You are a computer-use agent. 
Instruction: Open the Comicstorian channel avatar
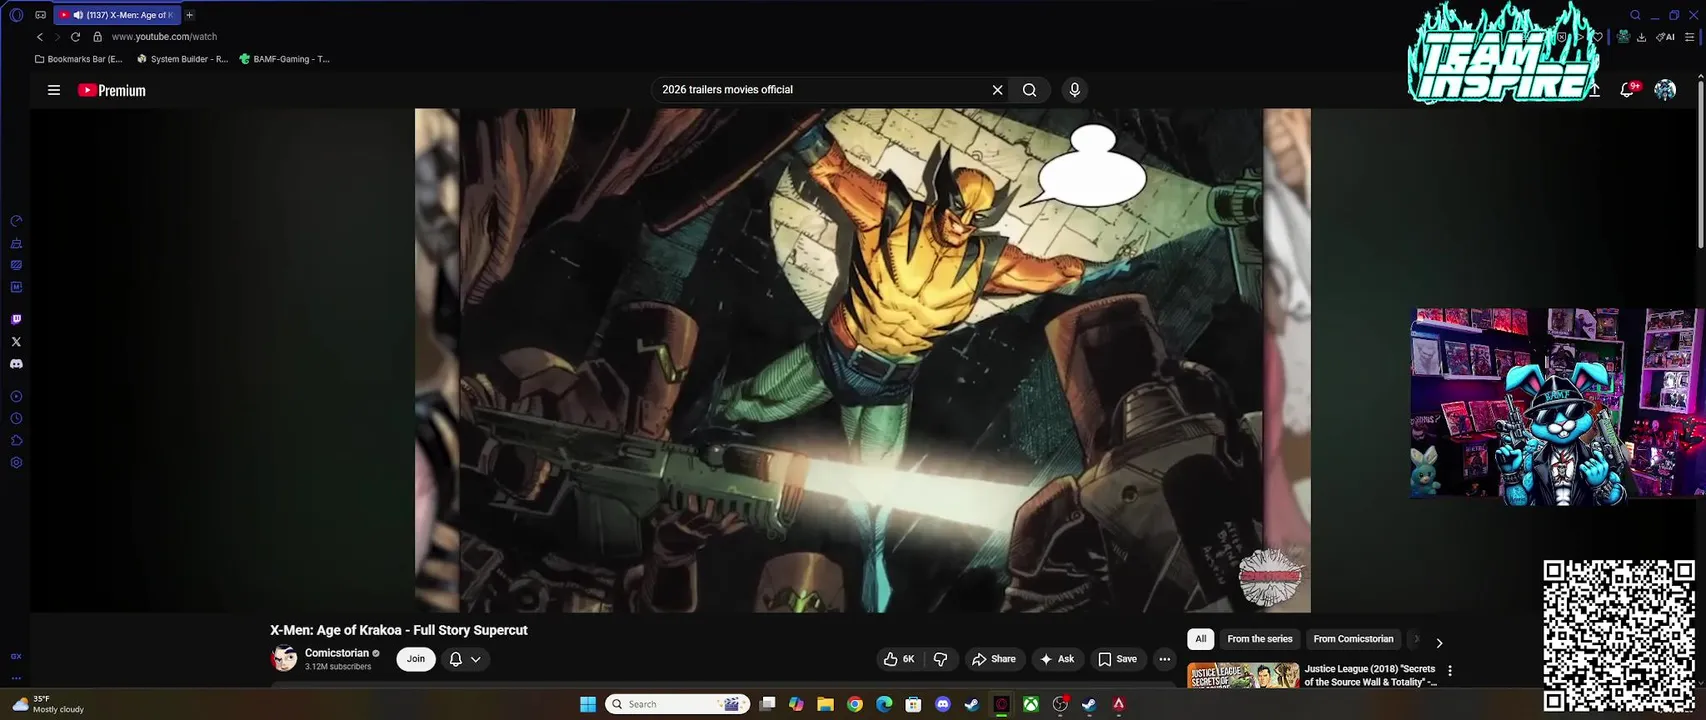pos(284,658)
